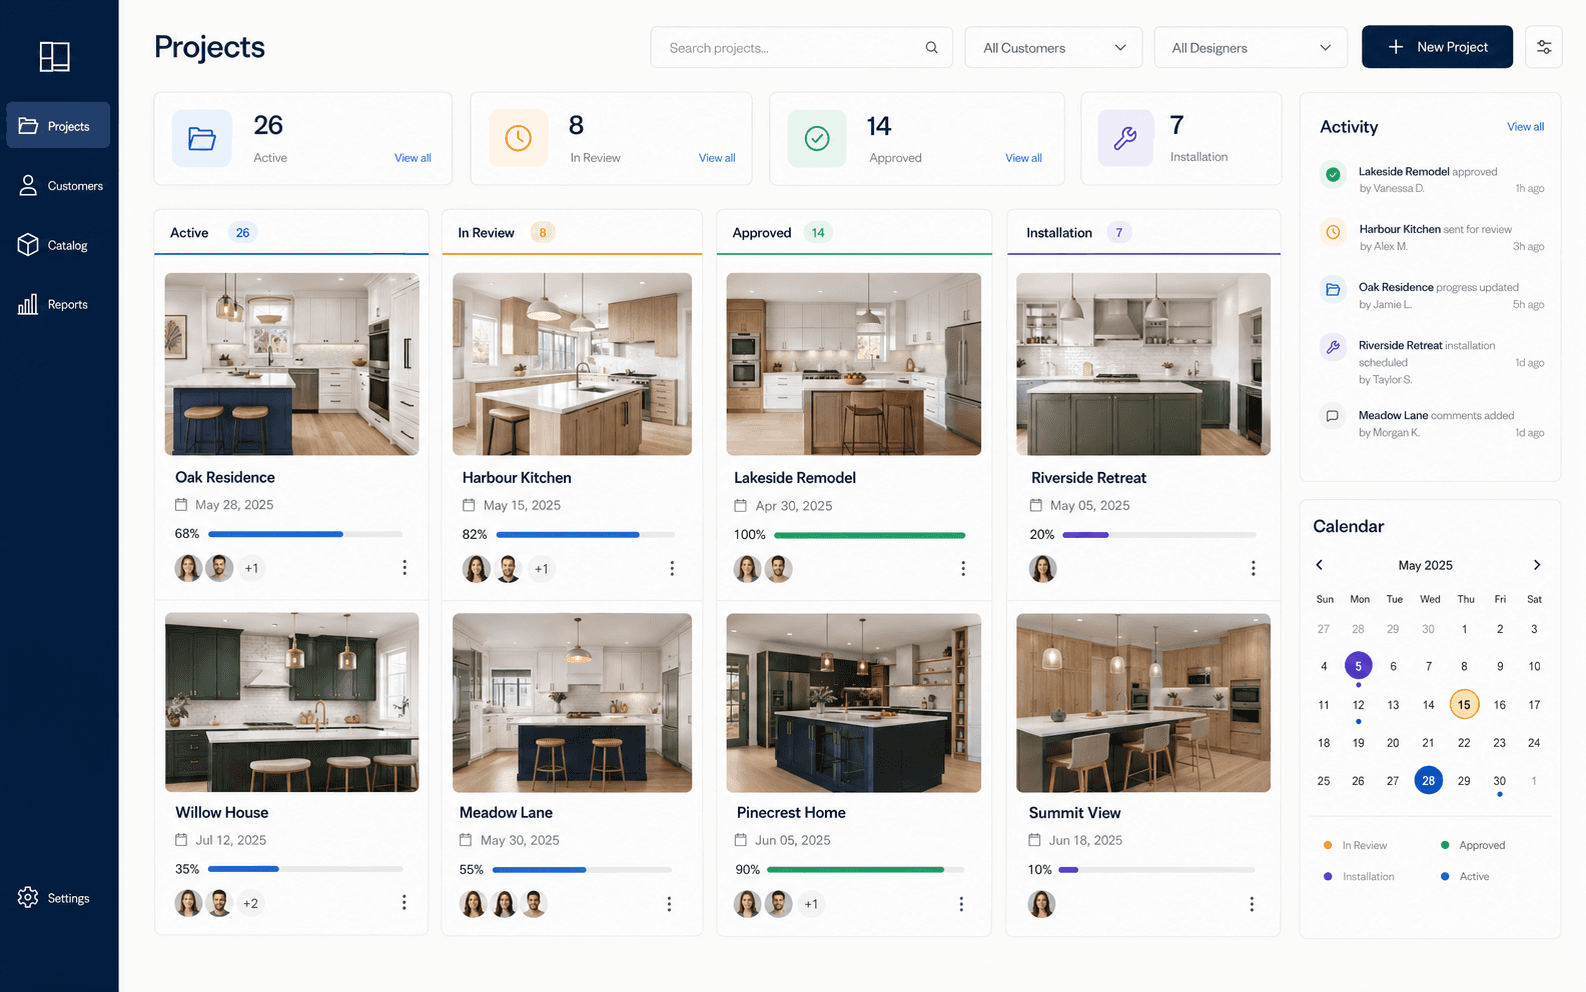Click the New Project button
This screenshot has width=1586, height=992.
tap(1437, 47)
